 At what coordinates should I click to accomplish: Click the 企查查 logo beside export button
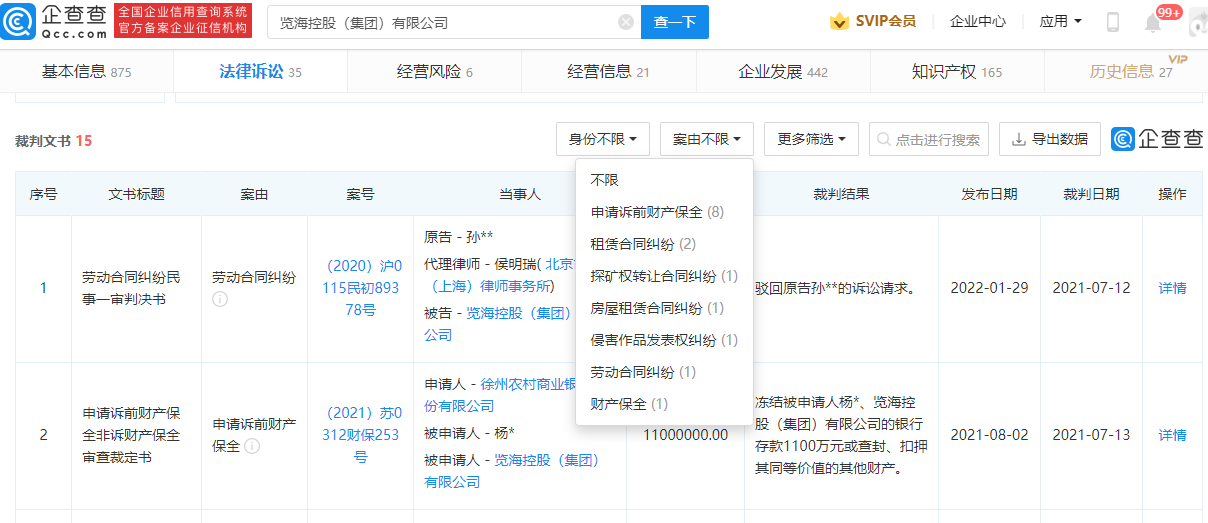pyautogui.click(x=1156, y=139)
